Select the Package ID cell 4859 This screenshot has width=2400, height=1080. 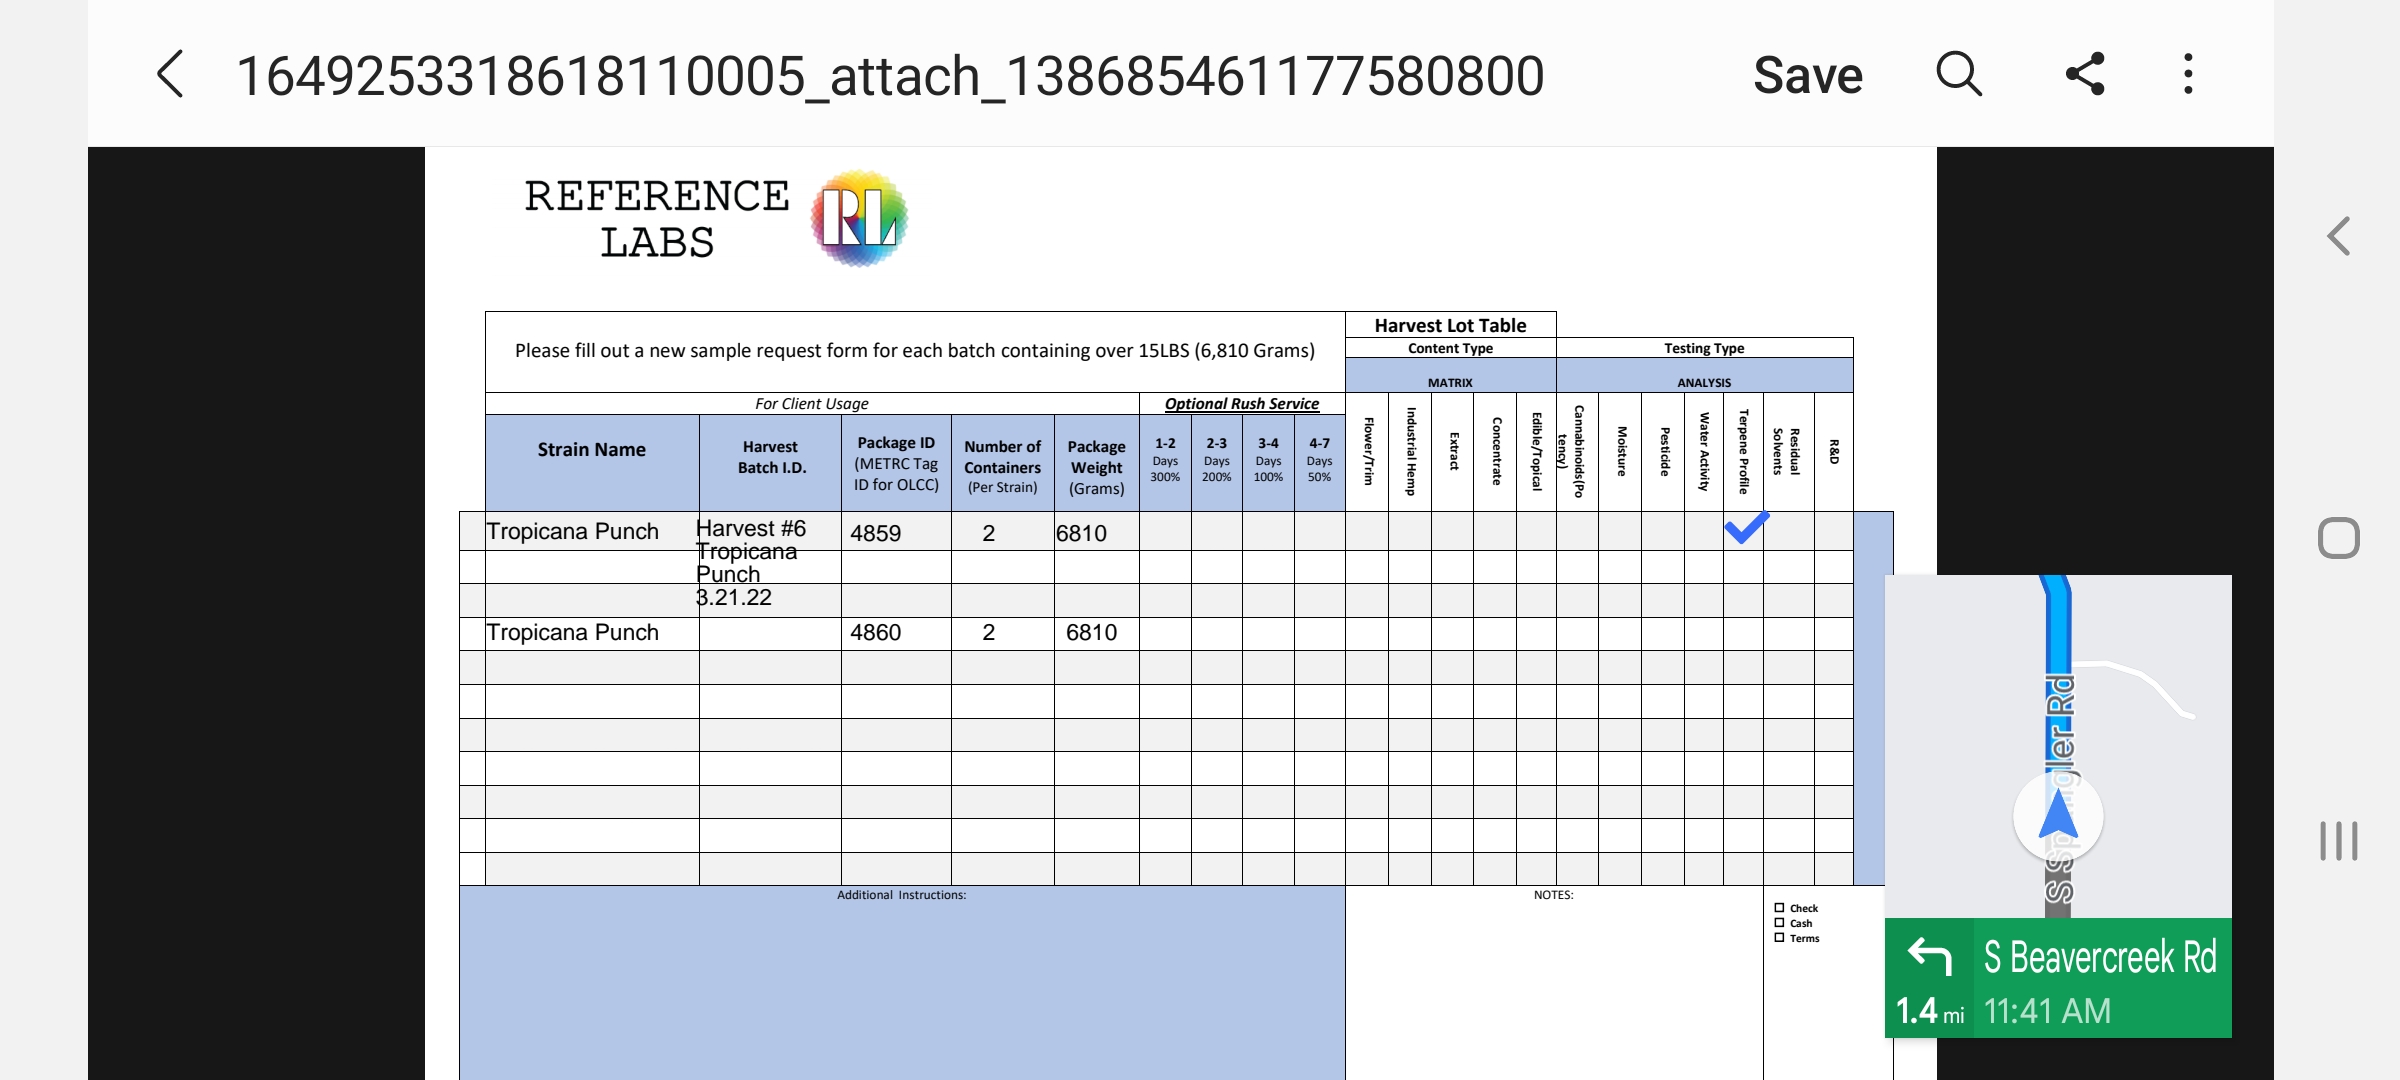pos(895,533)
